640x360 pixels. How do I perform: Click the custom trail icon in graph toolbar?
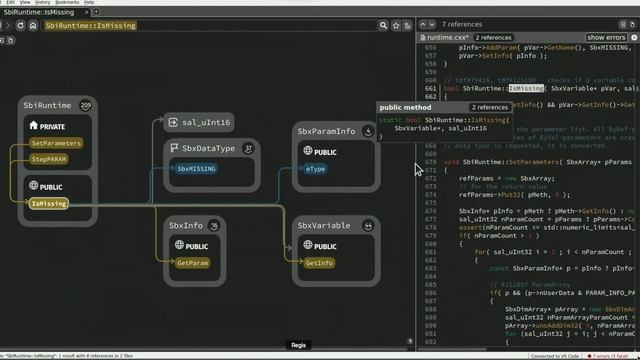[x=11, y=40]
